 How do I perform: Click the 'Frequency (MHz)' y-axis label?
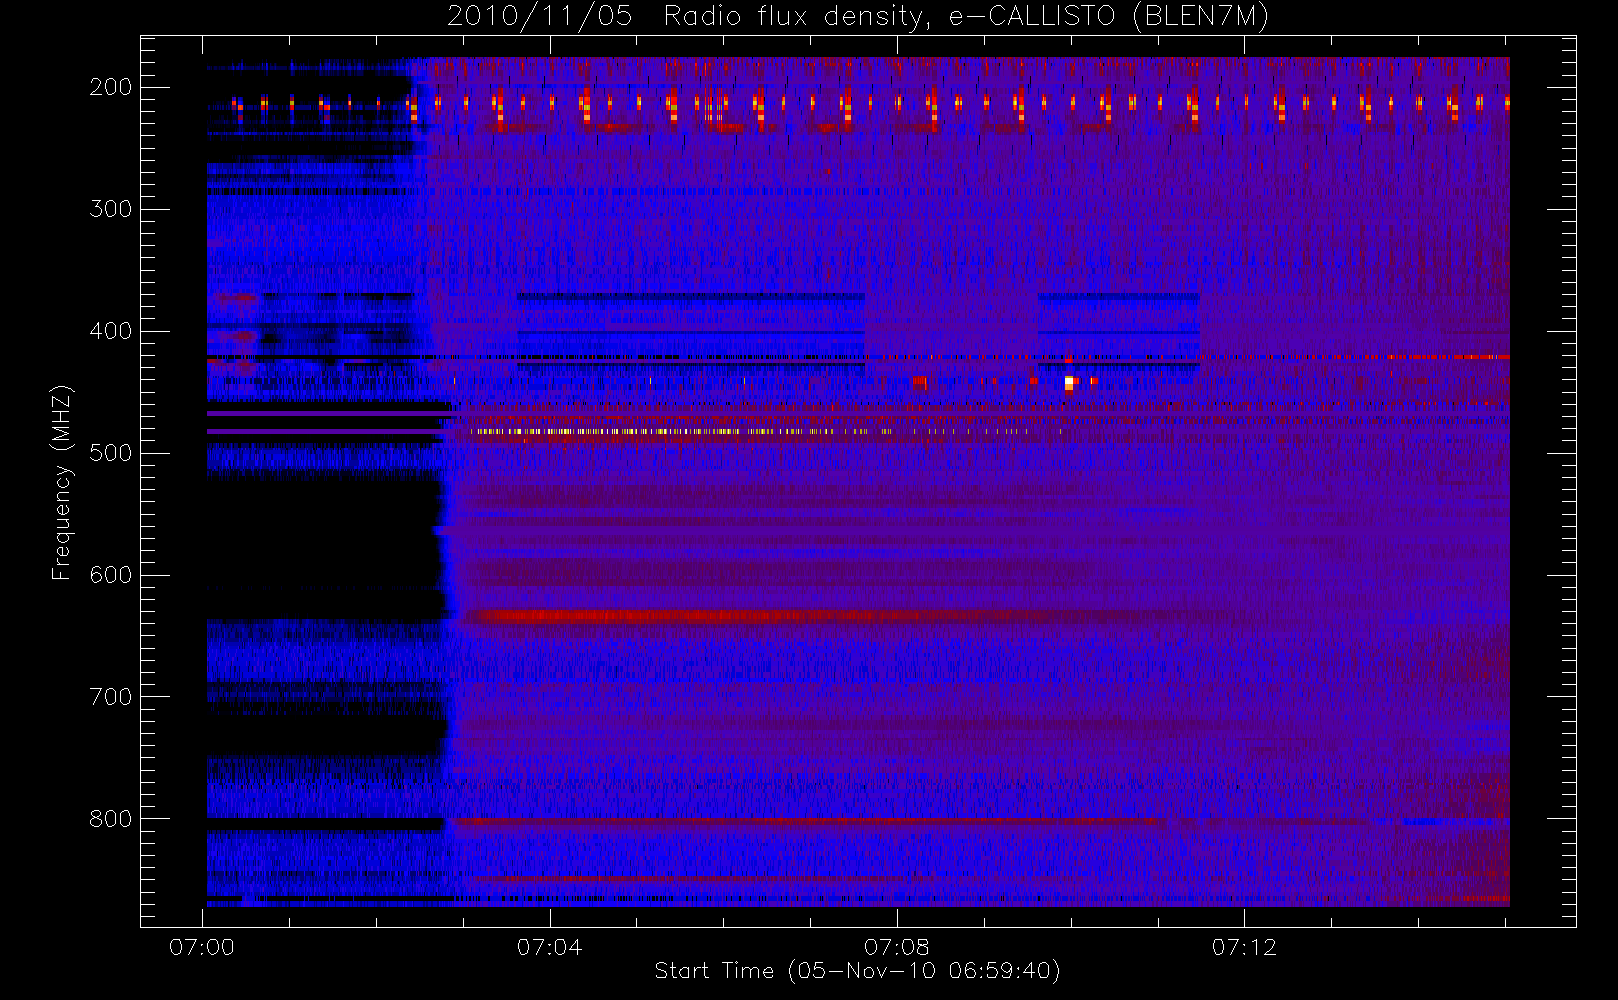[x=62, y=482]
